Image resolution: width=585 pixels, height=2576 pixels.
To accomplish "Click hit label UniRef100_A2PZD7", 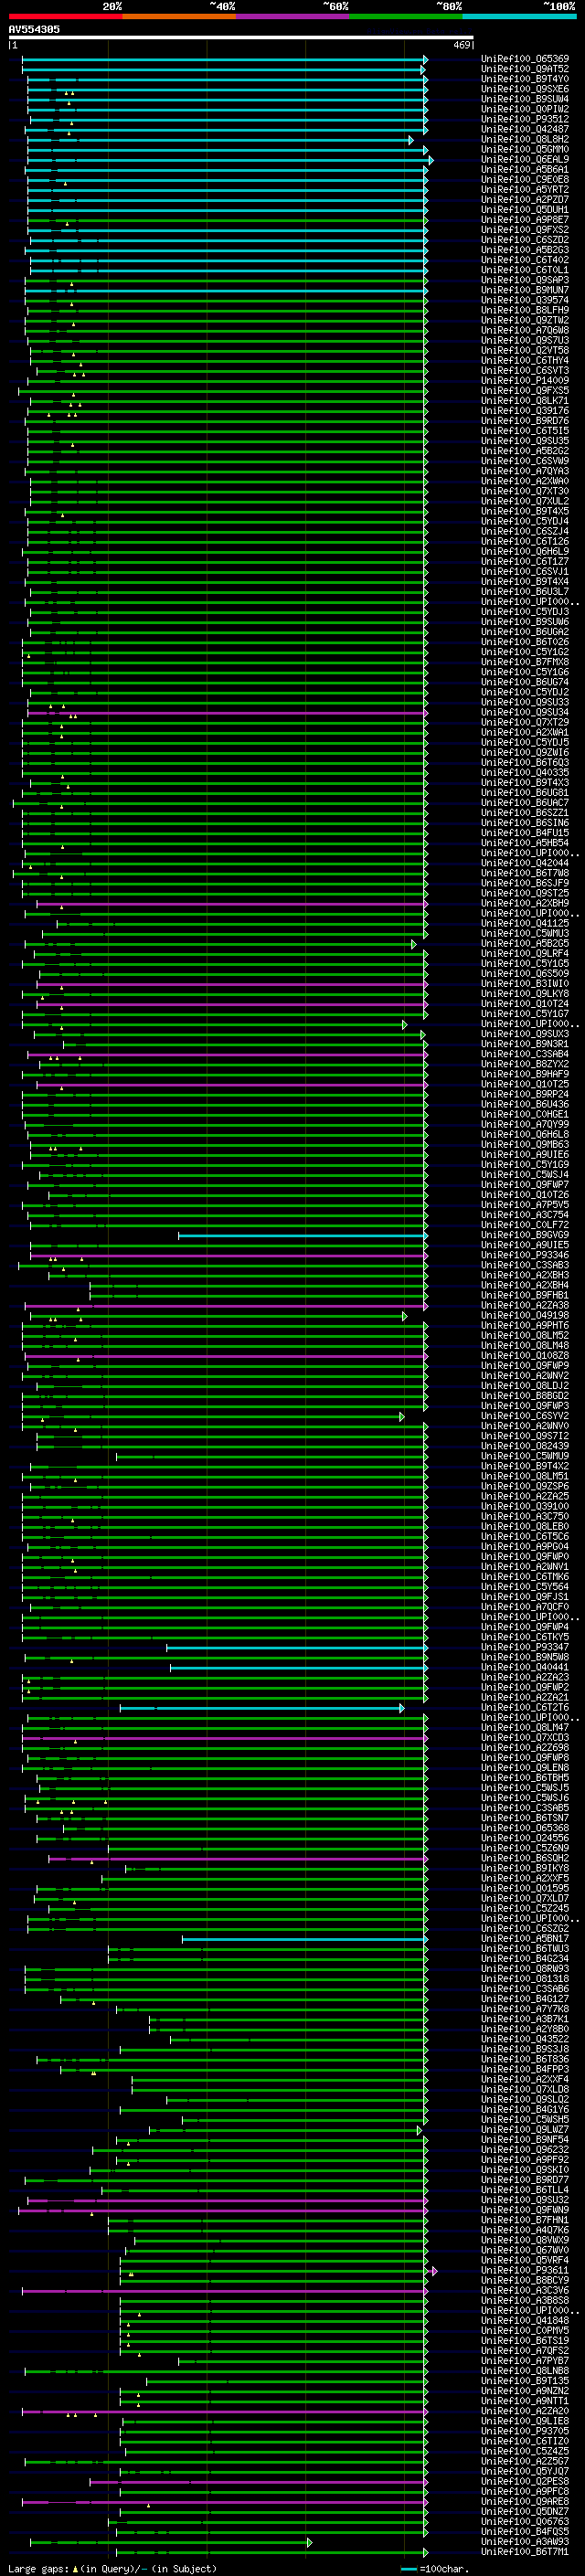I will pos(525,200).
